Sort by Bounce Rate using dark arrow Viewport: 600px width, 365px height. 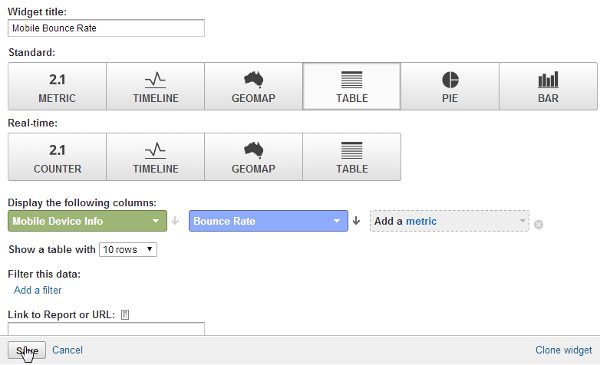[356, 221]
